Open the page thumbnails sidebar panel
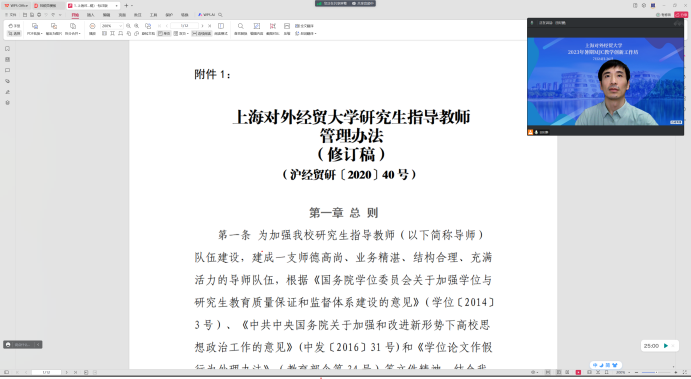This screenshot has width=691, height=379. [7, 59]
